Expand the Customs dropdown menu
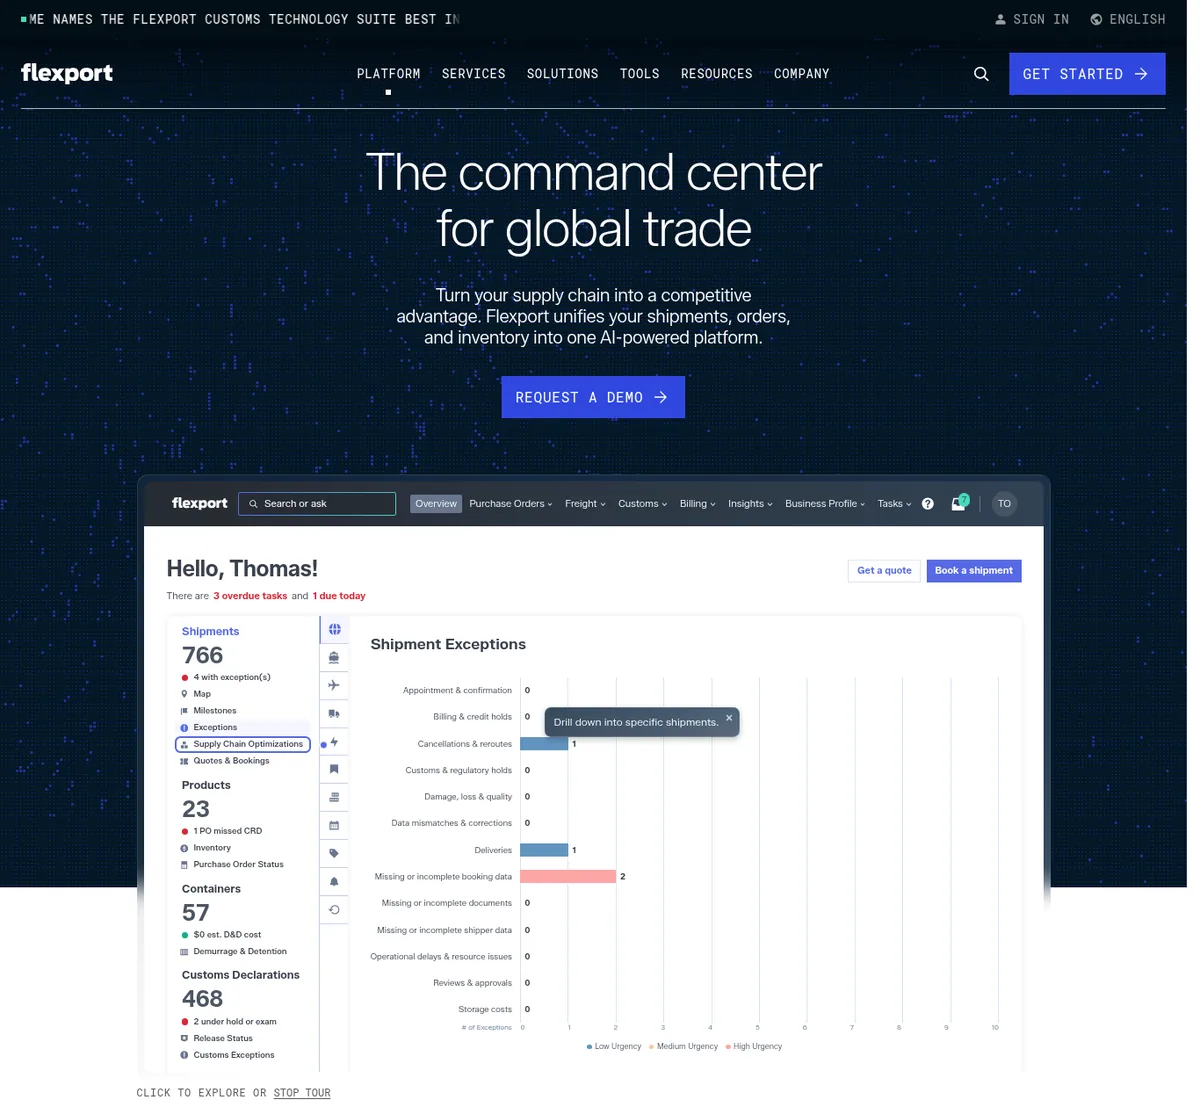The height and width of the screenshot is (1107, 1200). point(642,504)
